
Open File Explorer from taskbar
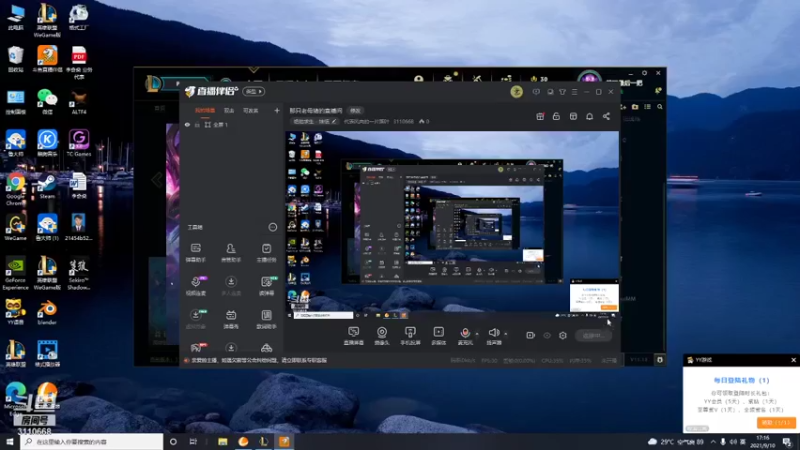click(x=222, y=442)
